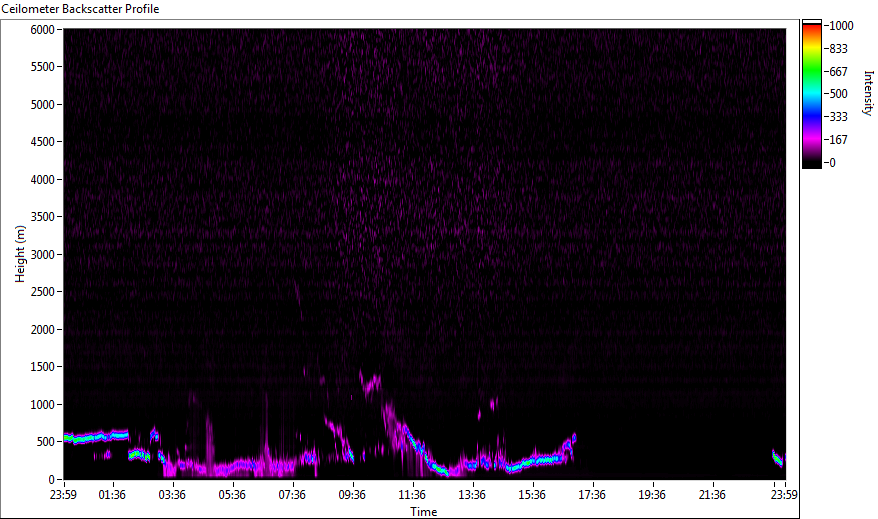Image resolution: width=878 pixels, height=519 pixels.
Task: Click the 07:36 time axis label
Action: 292,495
